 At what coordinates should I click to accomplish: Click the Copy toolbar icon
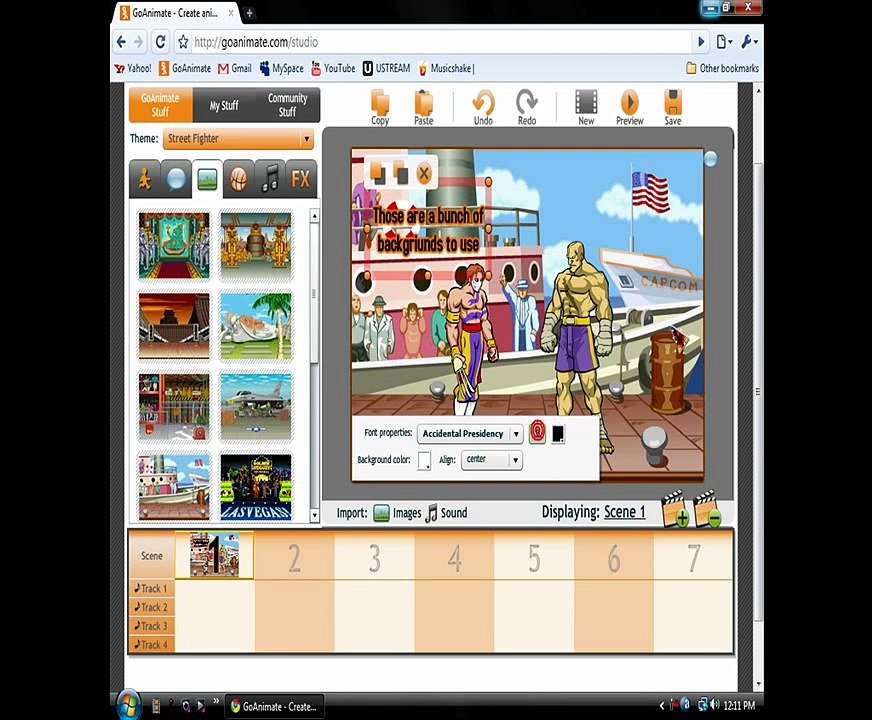click(x=380, y=107)
